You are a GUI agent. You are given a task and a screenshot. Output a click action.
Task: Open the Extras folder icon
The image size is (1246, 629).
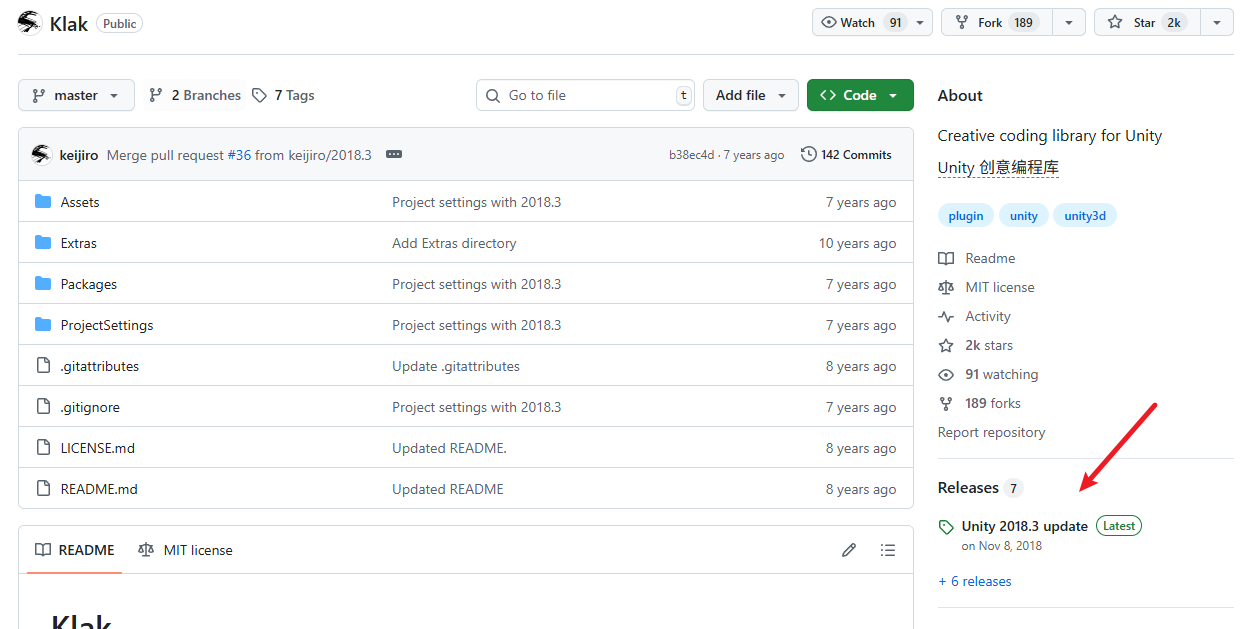click(43, 243)
